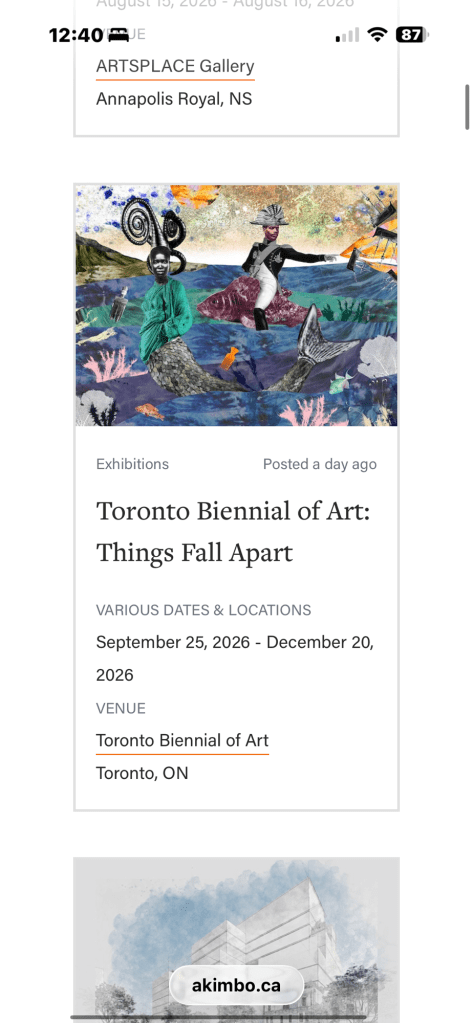Tap the battery level indicator icon
This screenshot has height=1023, width=473.
point(412,35)
